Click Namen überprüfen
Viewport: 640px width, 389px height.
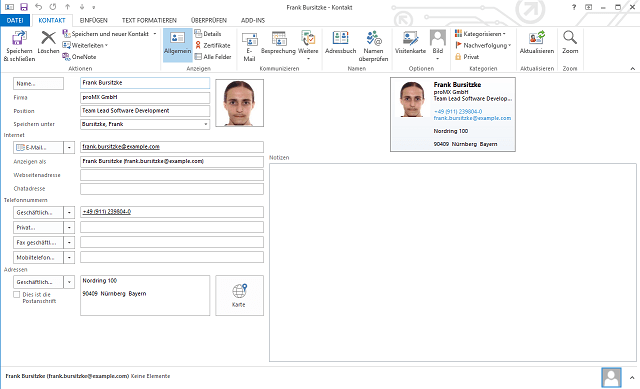coord(373,46)
